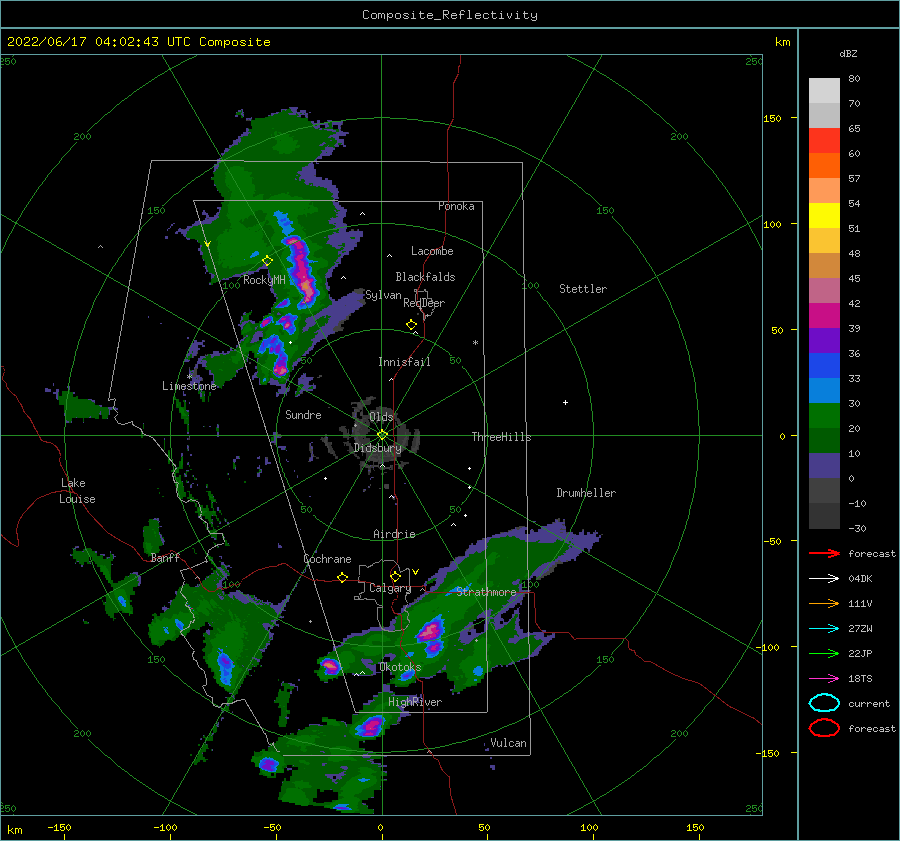Select the white 04DK arrow symbol

click(824, 579)
